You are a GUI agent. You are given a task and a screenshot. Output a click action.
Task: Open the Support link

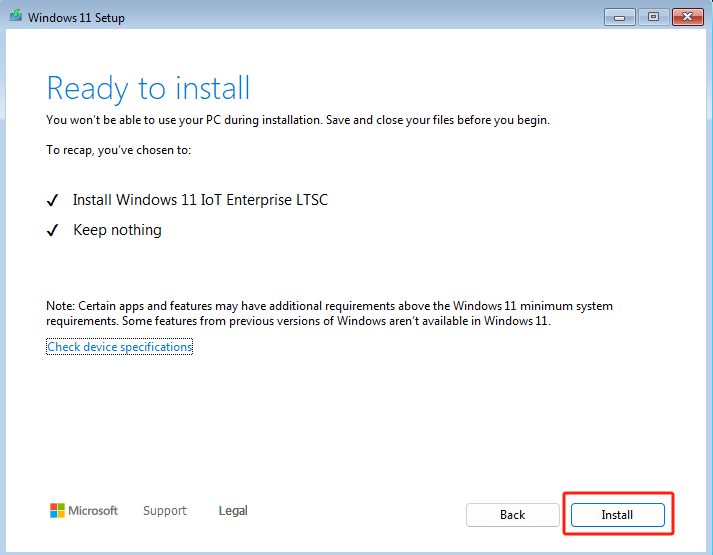tap(165, 510)
